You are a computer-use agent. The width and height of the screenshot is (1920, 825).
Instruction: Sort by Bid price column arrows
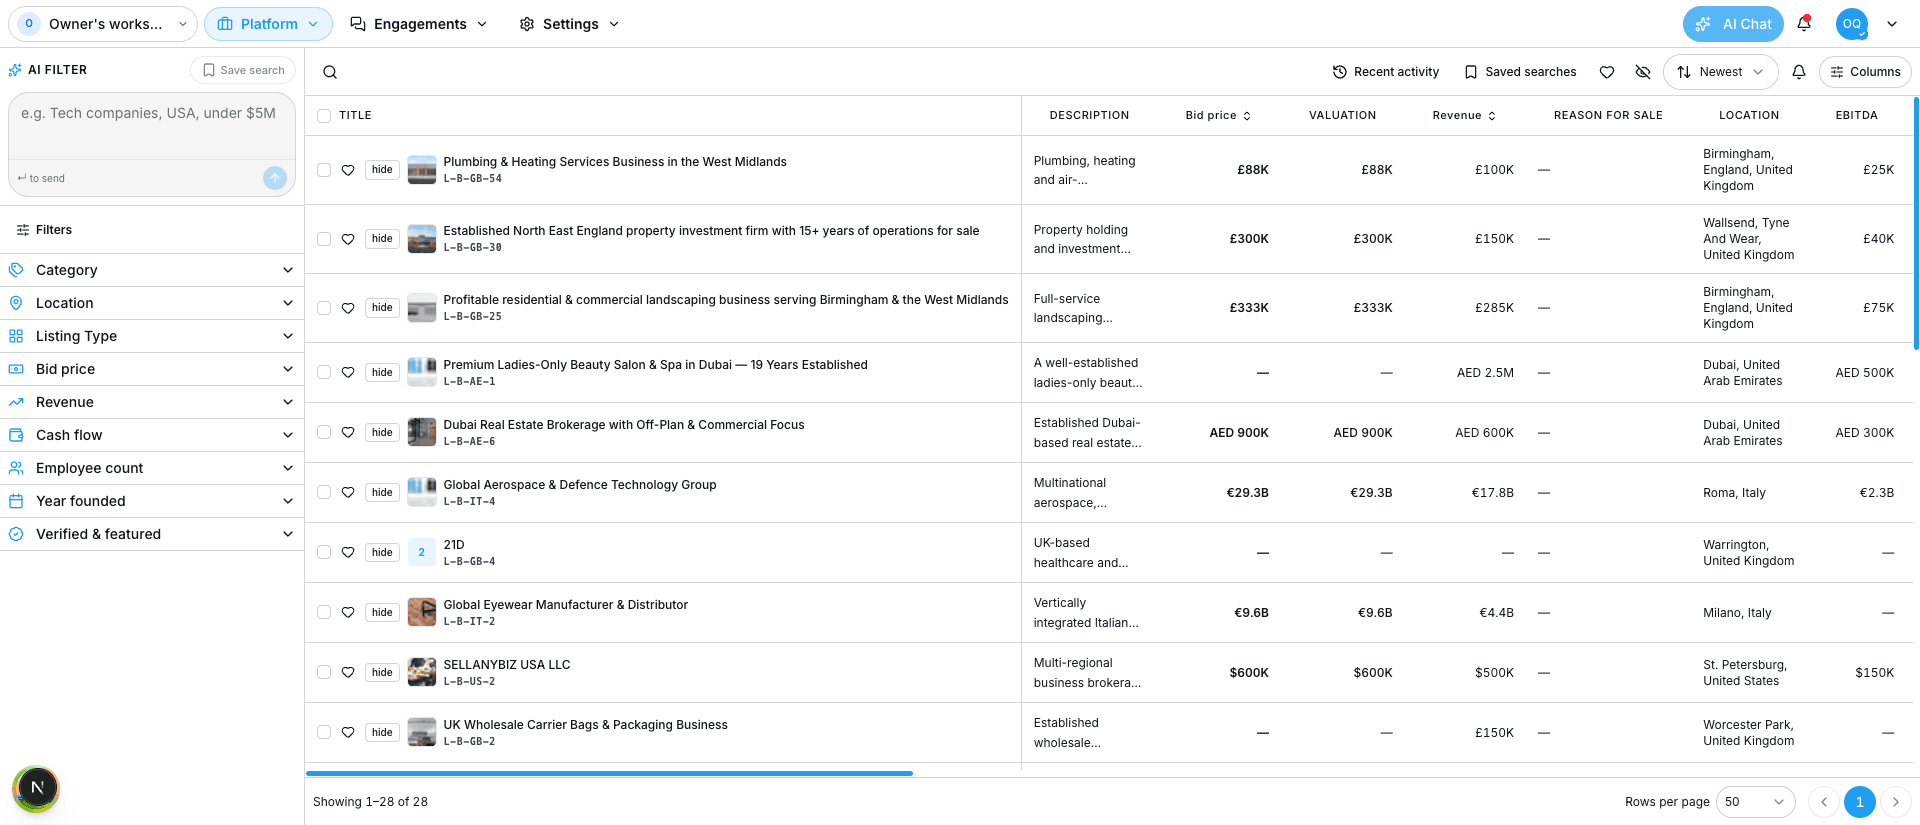[1247, 116]
